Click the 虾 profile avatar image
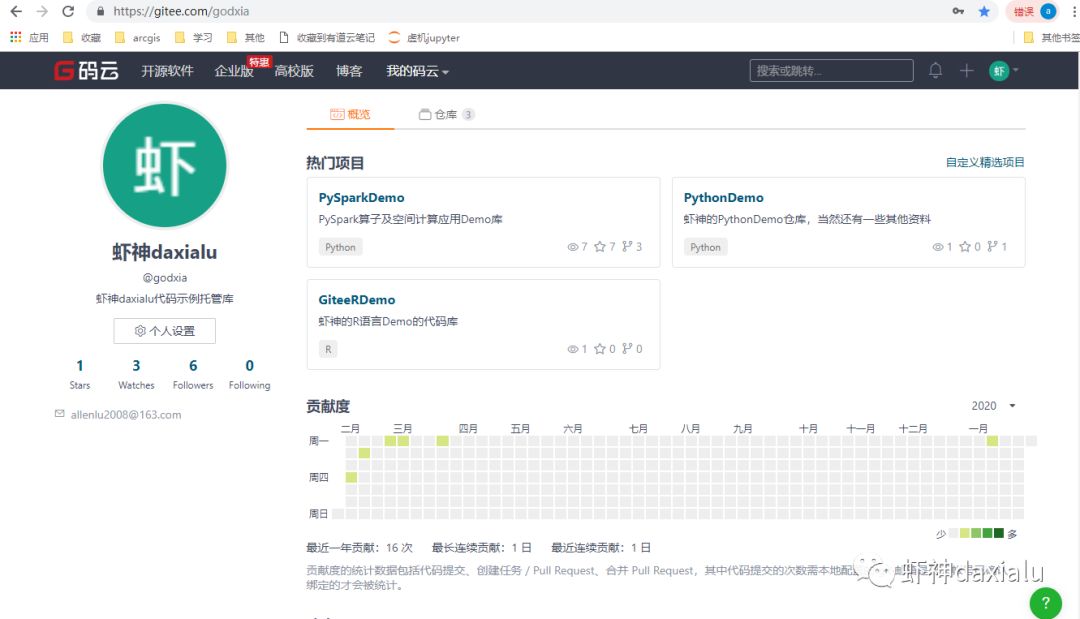The image size is (1080, 619). click(165, 165)
